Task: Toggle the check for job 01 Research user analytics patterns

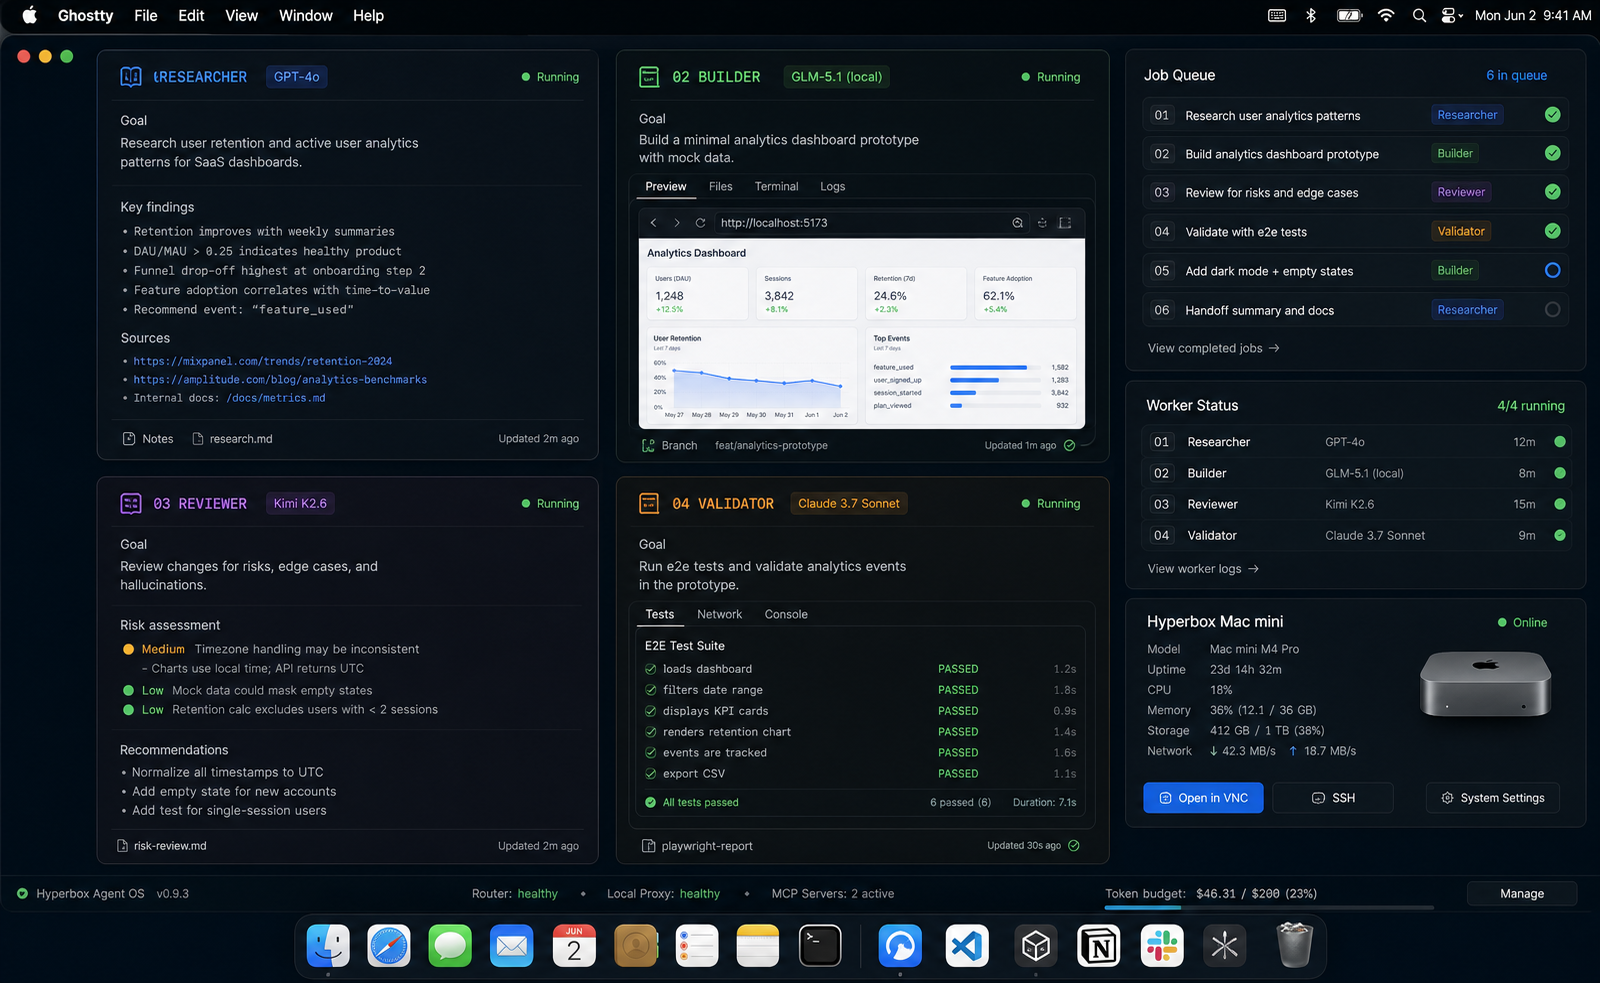Action: coord(1553,115)
